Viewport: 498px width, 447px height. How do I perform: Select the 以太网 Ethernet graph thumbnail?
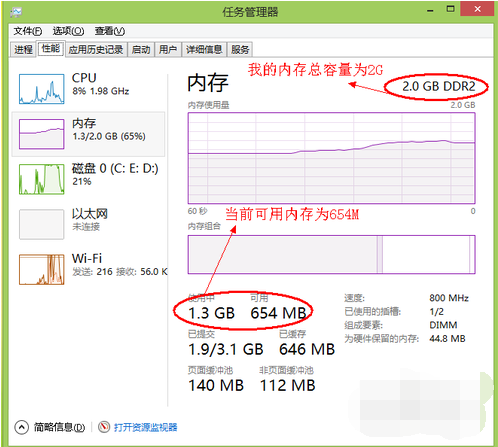pos(42,224)
